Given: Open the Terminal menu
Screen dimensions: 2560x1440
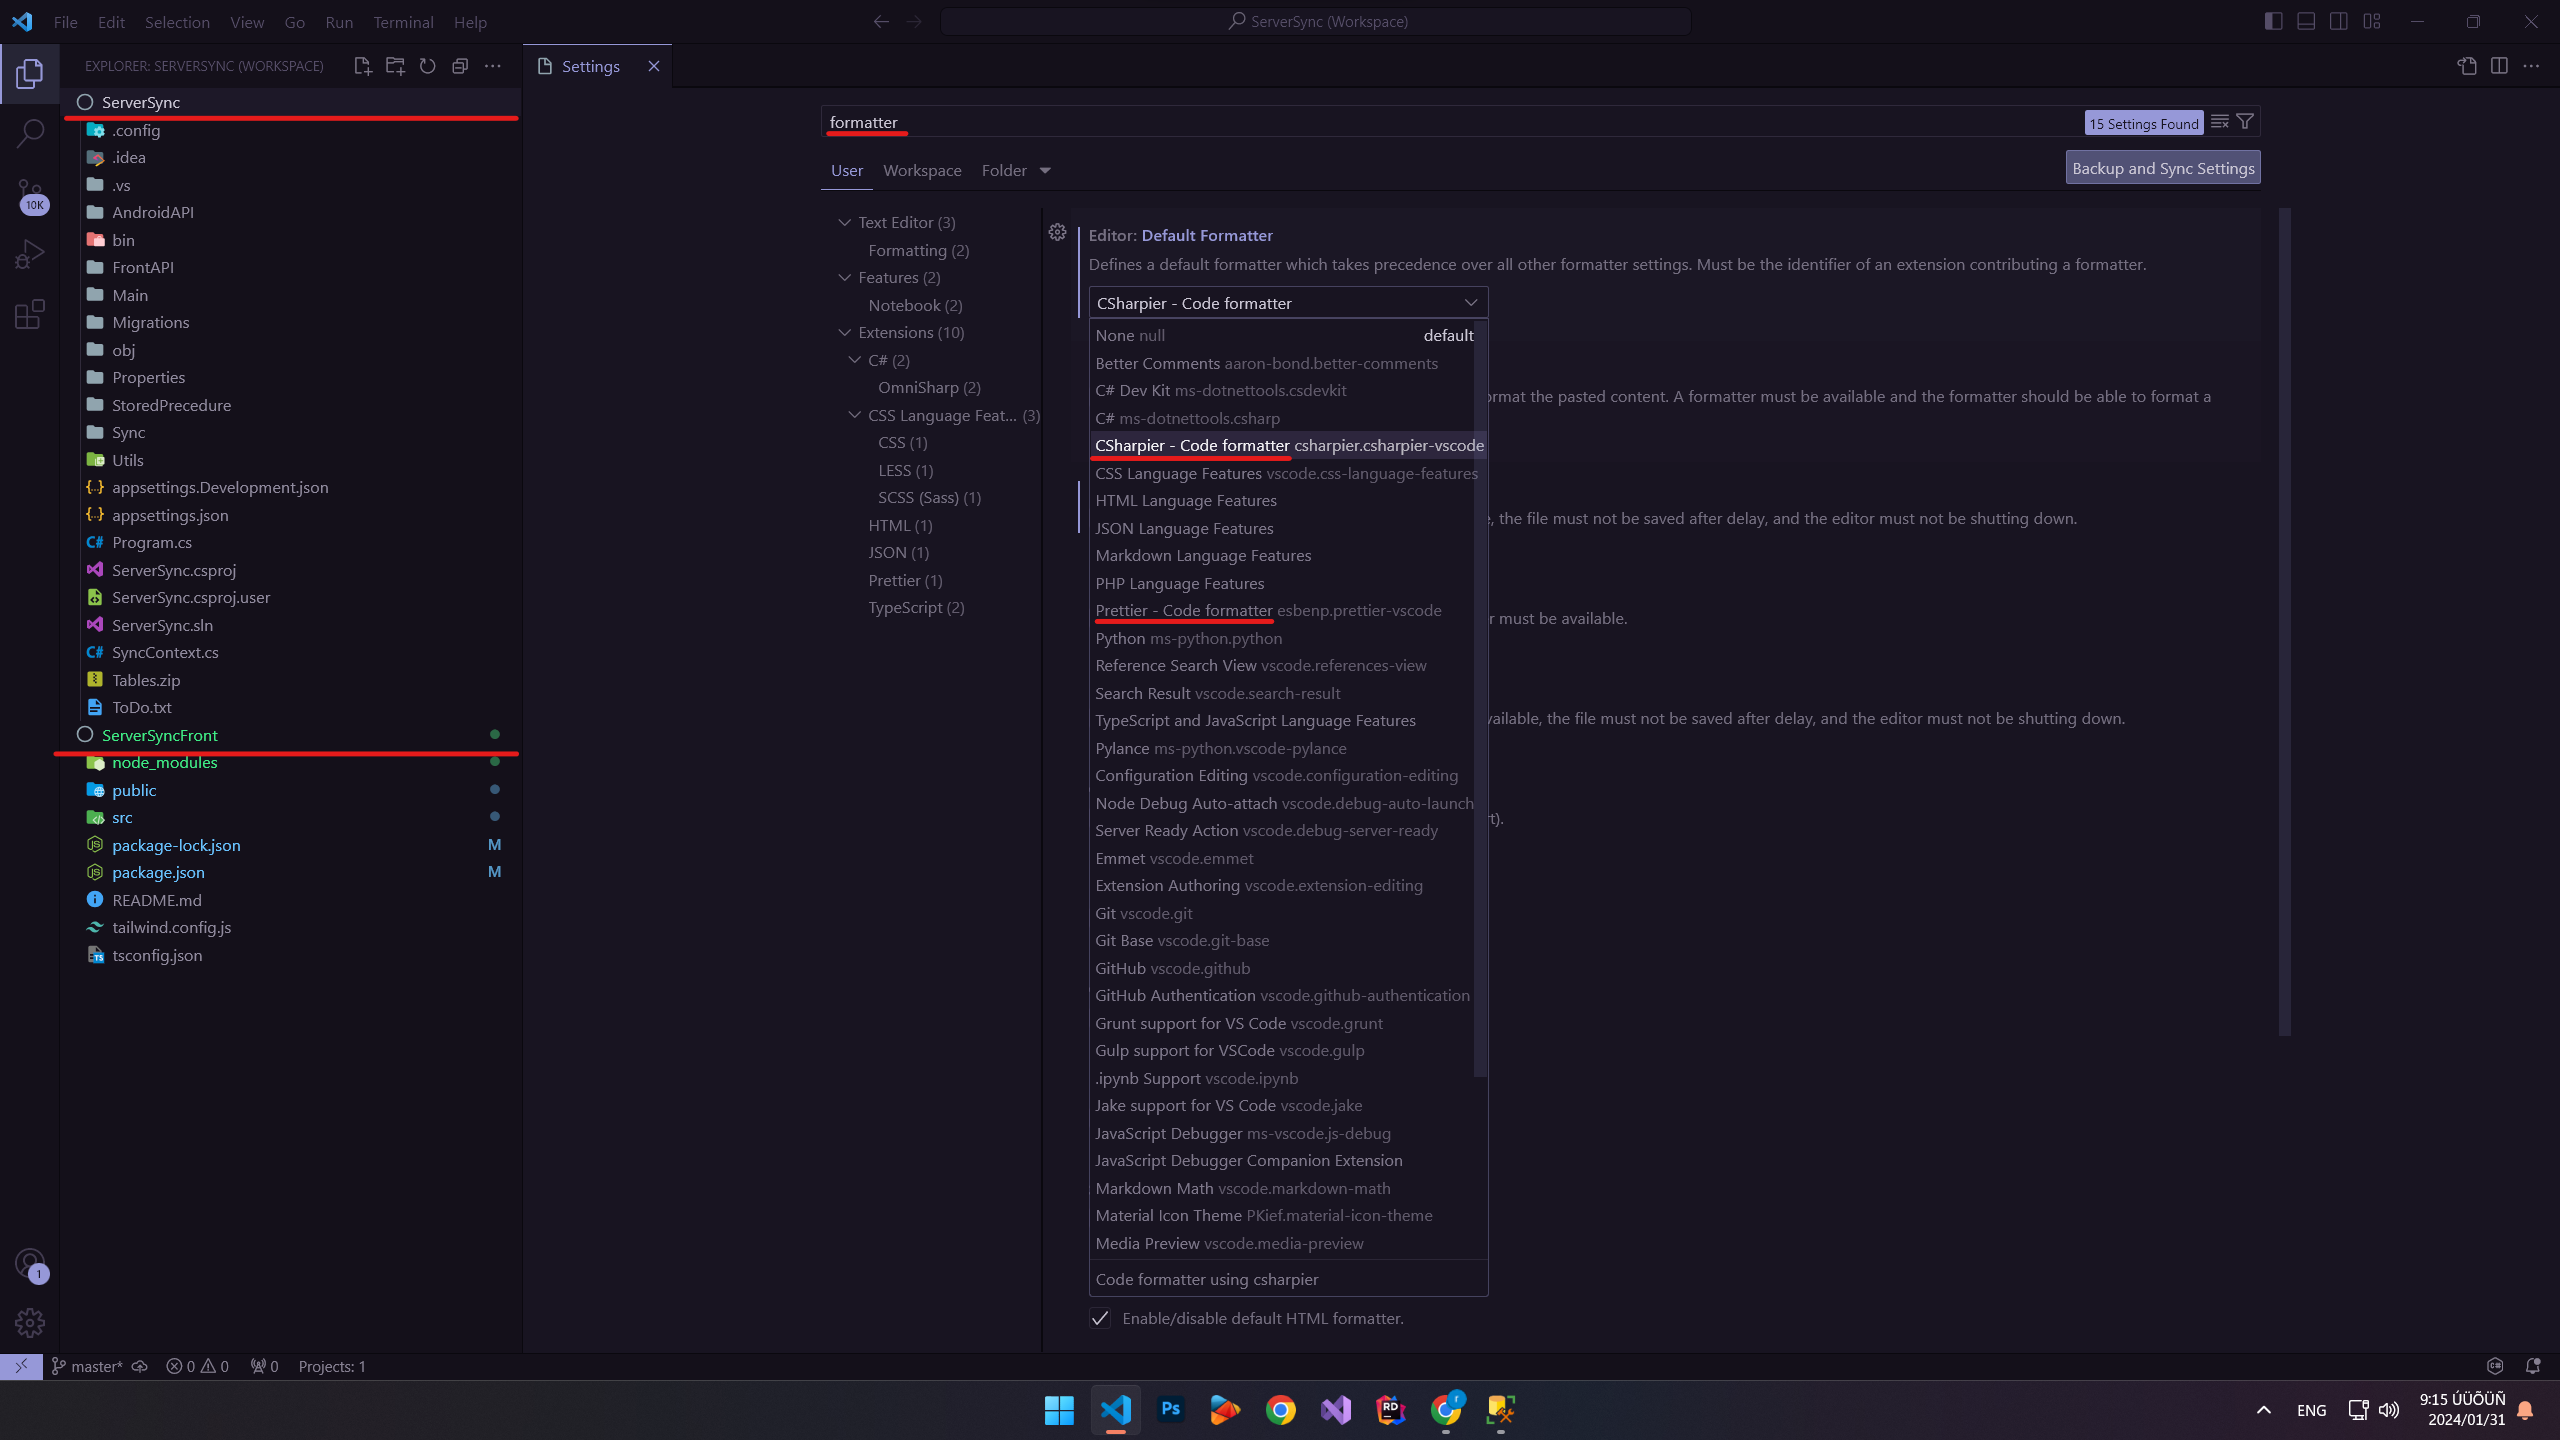Looking at the screenshot, I should click(x=403, y=22).
